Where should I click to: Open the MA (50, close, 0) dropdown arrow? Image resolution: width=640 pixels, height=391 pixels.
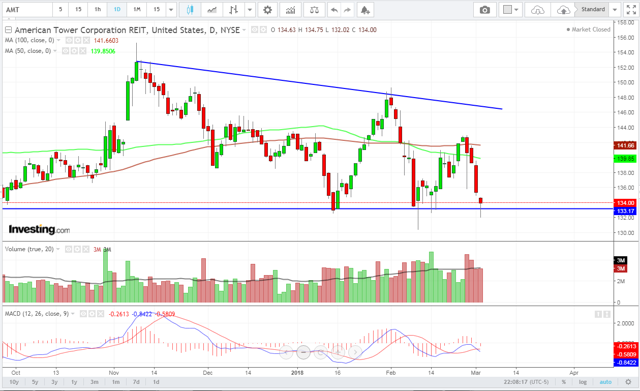pyautogui.click(x=55, y=51)
